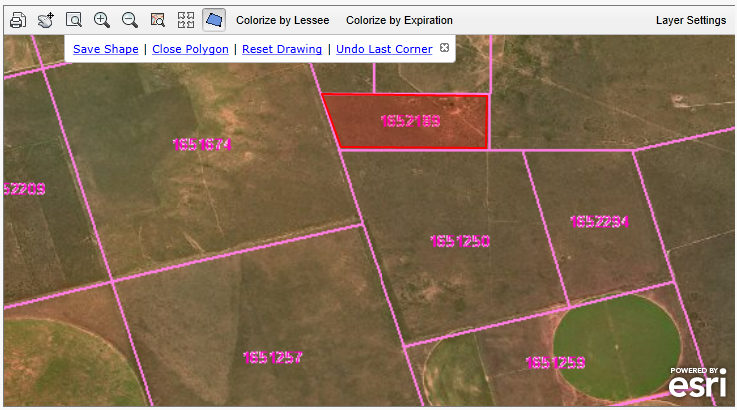Close the drawing options popup
The image size is (737, 410).
[445, 48]
